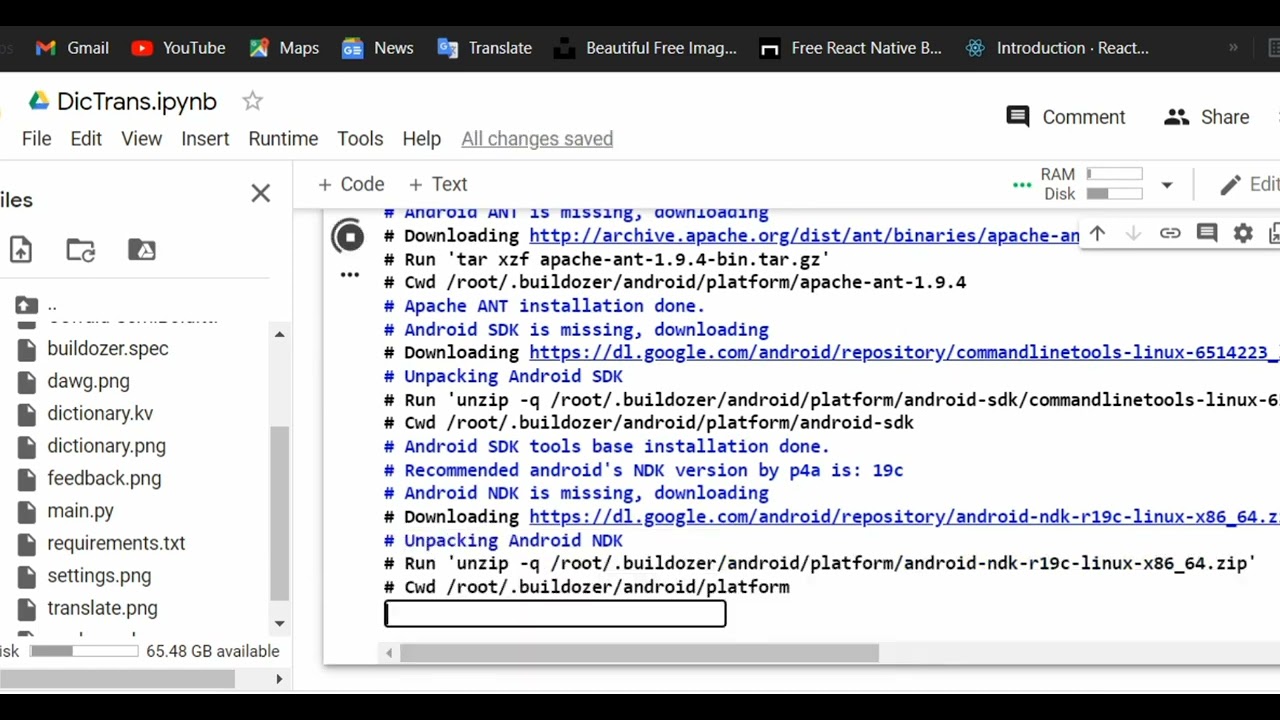The image size is (1280, 720).
Task: Select dictionary.kv file
Action: [100, 414]
